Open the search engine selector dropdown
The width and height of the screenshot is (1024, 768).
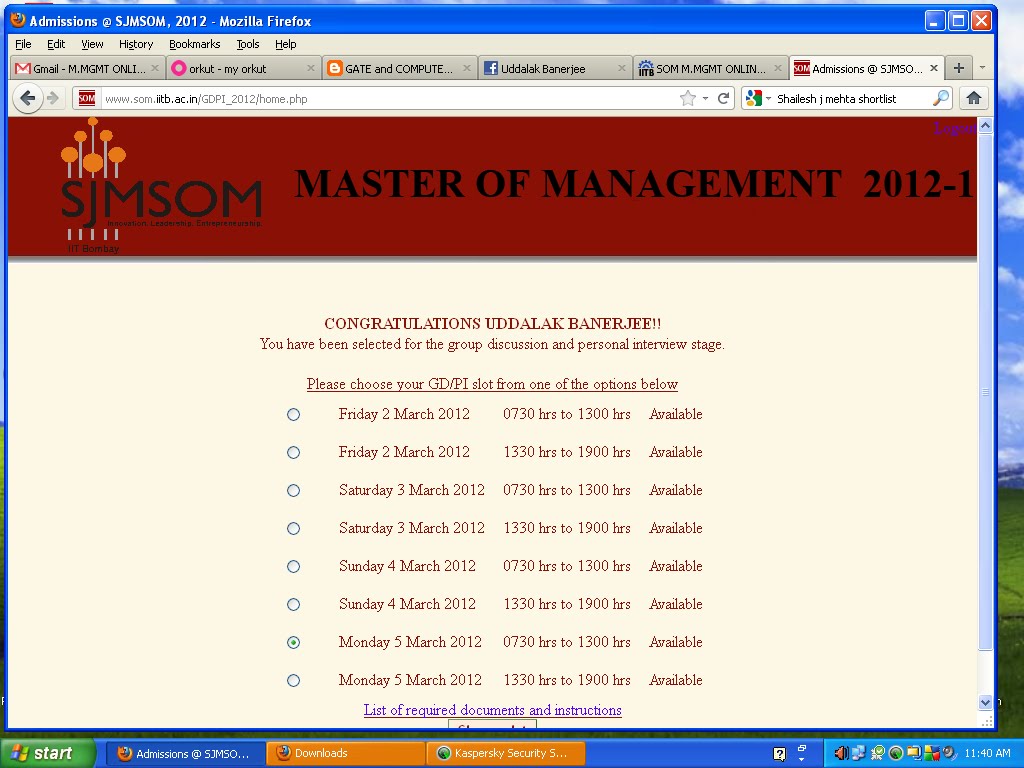[x=768, y=99]
